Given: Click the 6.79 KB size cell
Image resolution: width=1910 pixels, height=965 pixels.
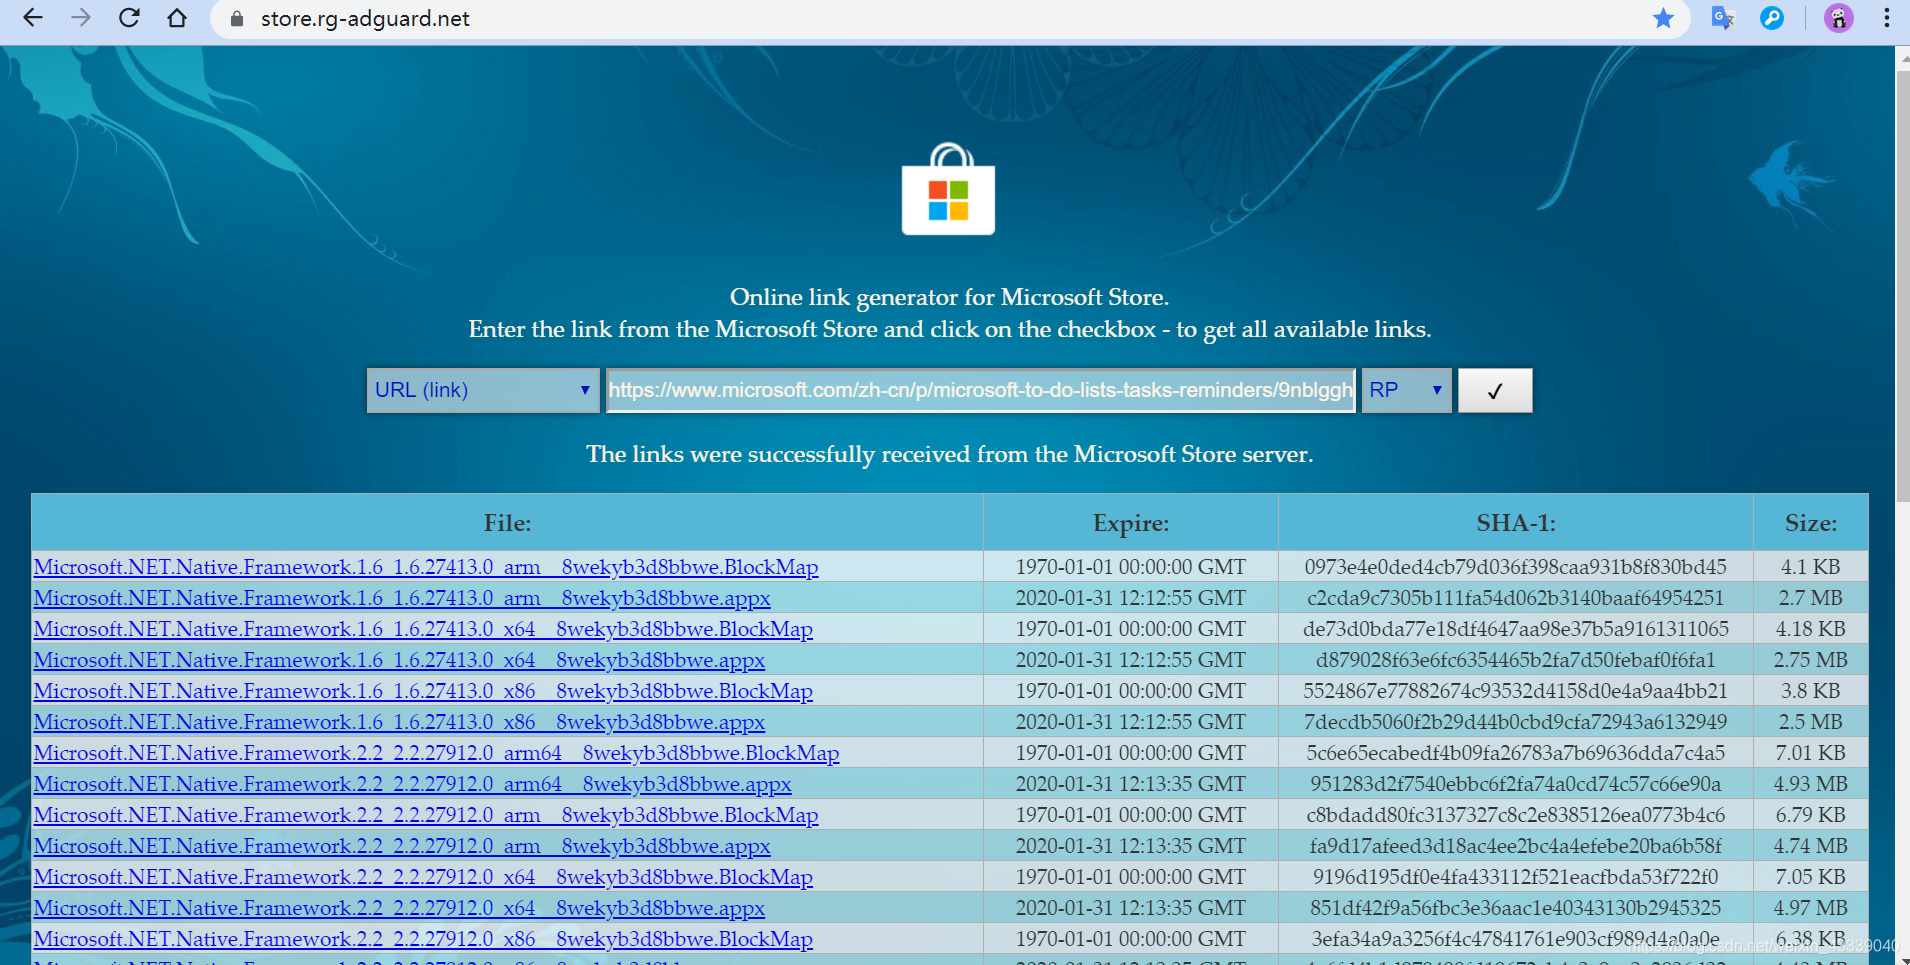Looking at the screenshot, I should click(1810, 815).
